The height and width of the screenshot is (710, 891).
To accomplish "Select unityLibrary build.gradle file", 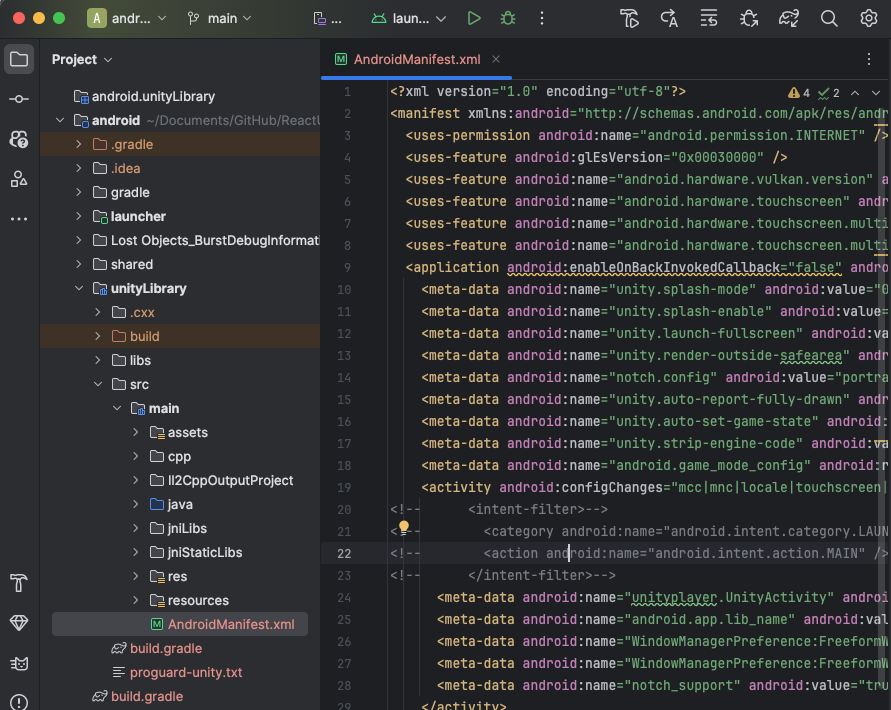I will tap(157, 648).
